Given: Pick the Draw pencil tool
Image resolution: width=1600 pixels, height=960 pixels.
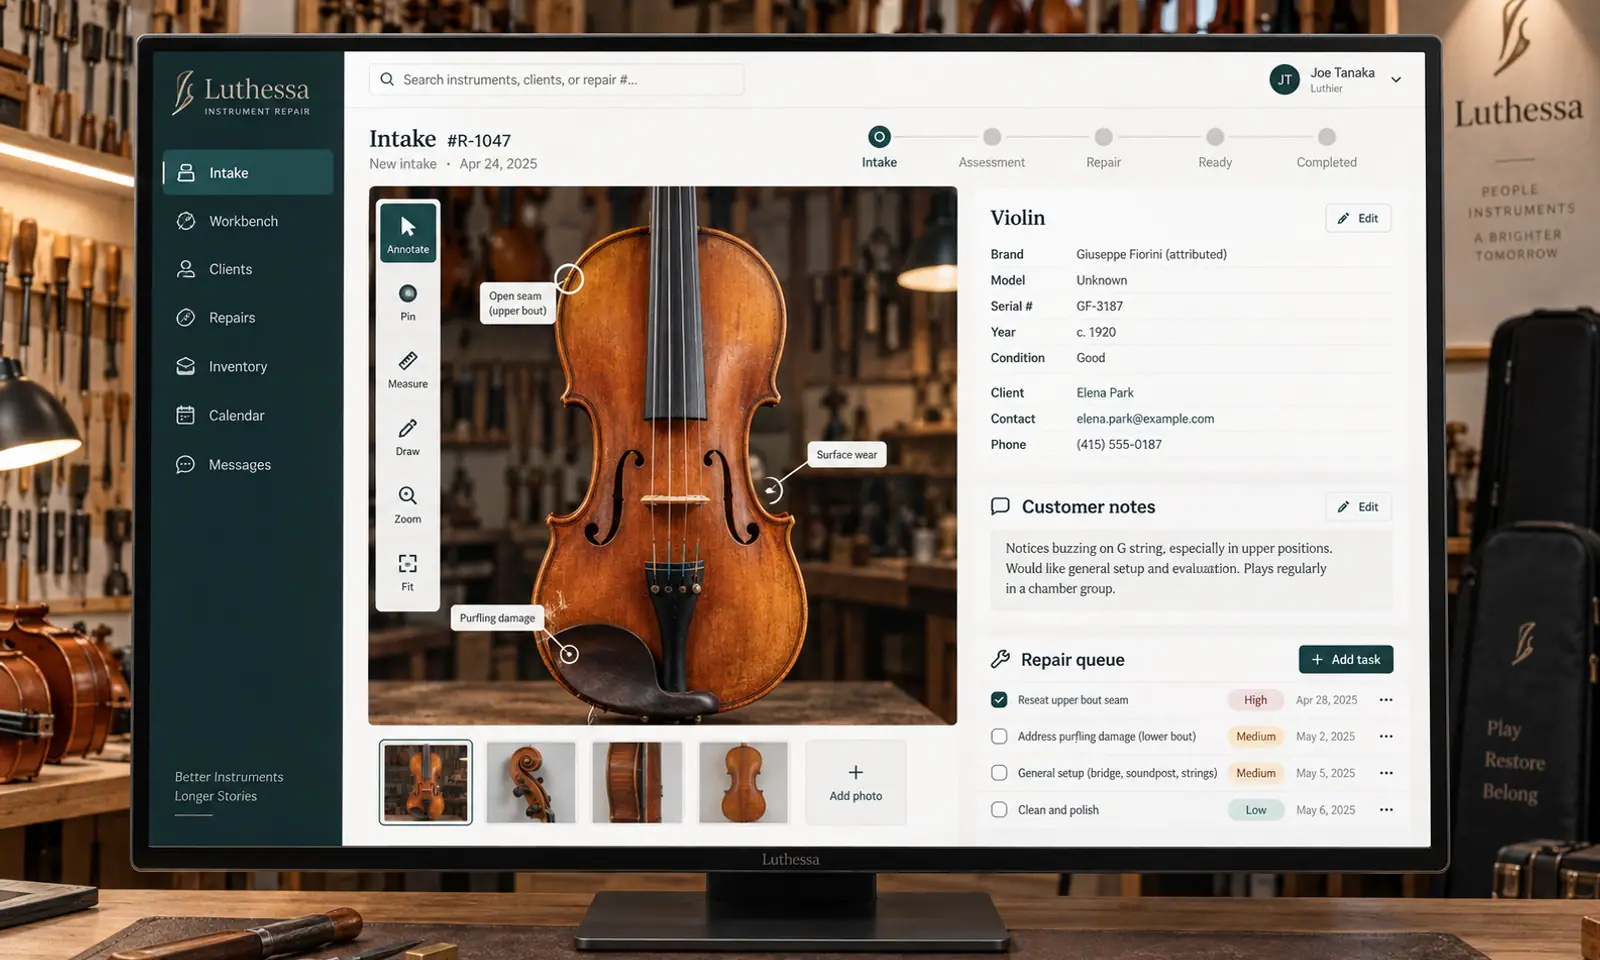Looking at the screenshot, I should (408, 437).
